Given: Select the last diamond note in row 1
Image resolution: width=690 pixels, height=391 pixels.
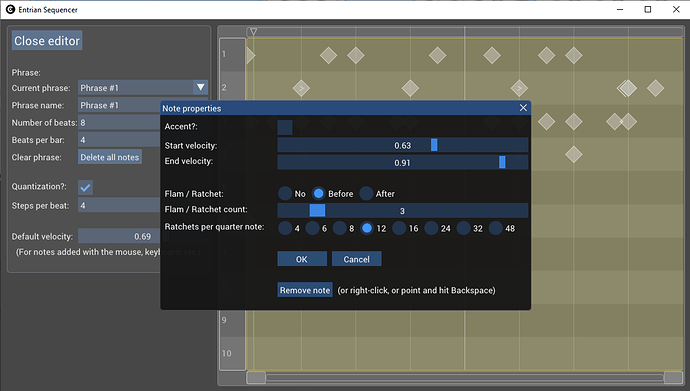Looking at the screenshot, I should pos(573,55).
